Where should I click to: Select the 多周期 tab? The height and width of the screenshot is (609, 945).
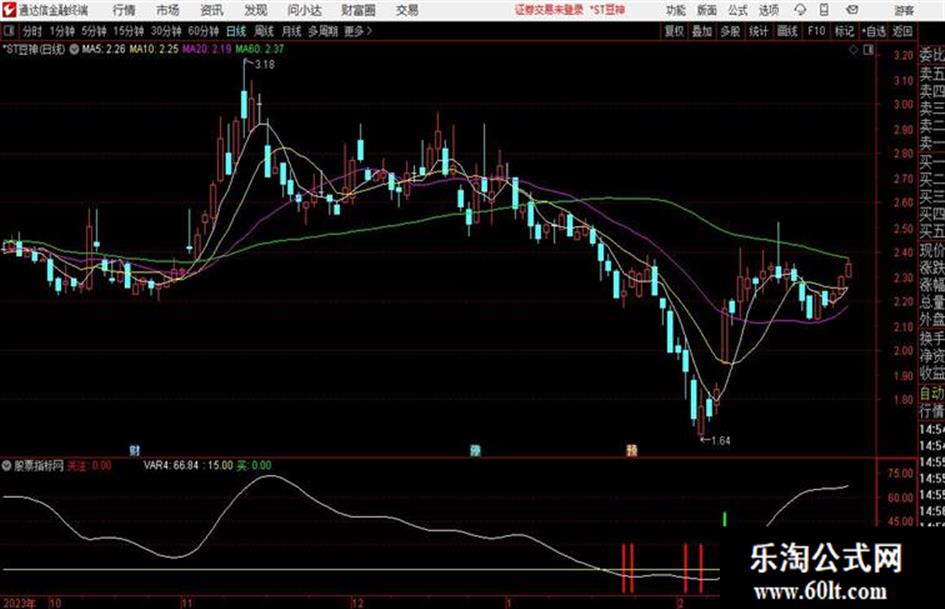[x=323, y=31]
